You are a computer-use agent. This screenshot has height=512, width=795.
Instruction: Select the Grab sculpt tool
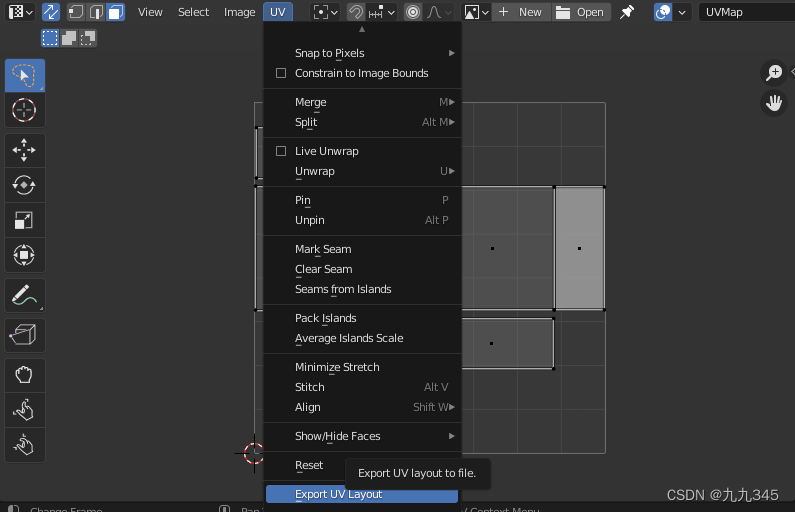click(x=25, y=375)
